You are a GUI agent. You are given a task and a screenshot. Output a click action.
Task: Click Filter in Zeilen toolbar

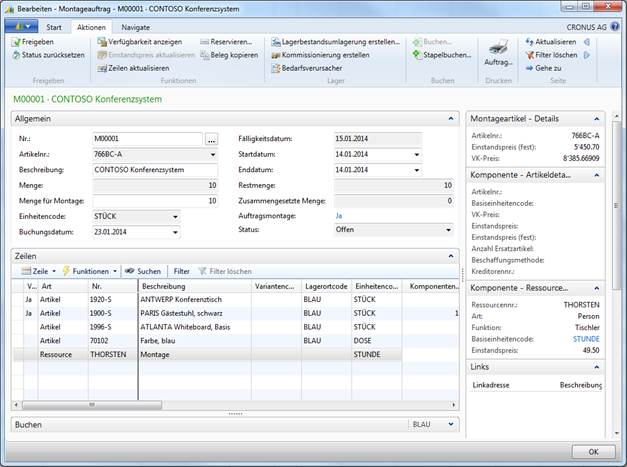click(182, 271)
